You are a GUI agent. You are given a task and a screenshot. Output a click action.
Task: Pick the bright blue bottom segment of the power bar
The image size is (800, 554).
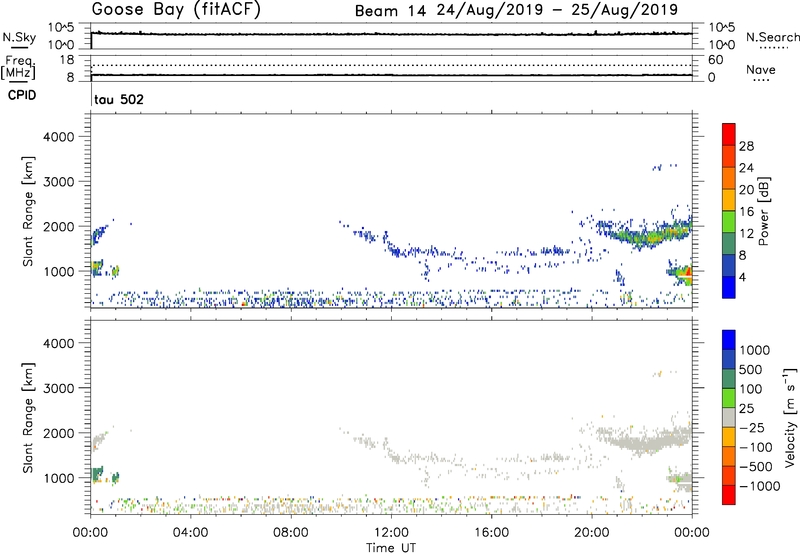pyautogui.click(x=729, y=287)
